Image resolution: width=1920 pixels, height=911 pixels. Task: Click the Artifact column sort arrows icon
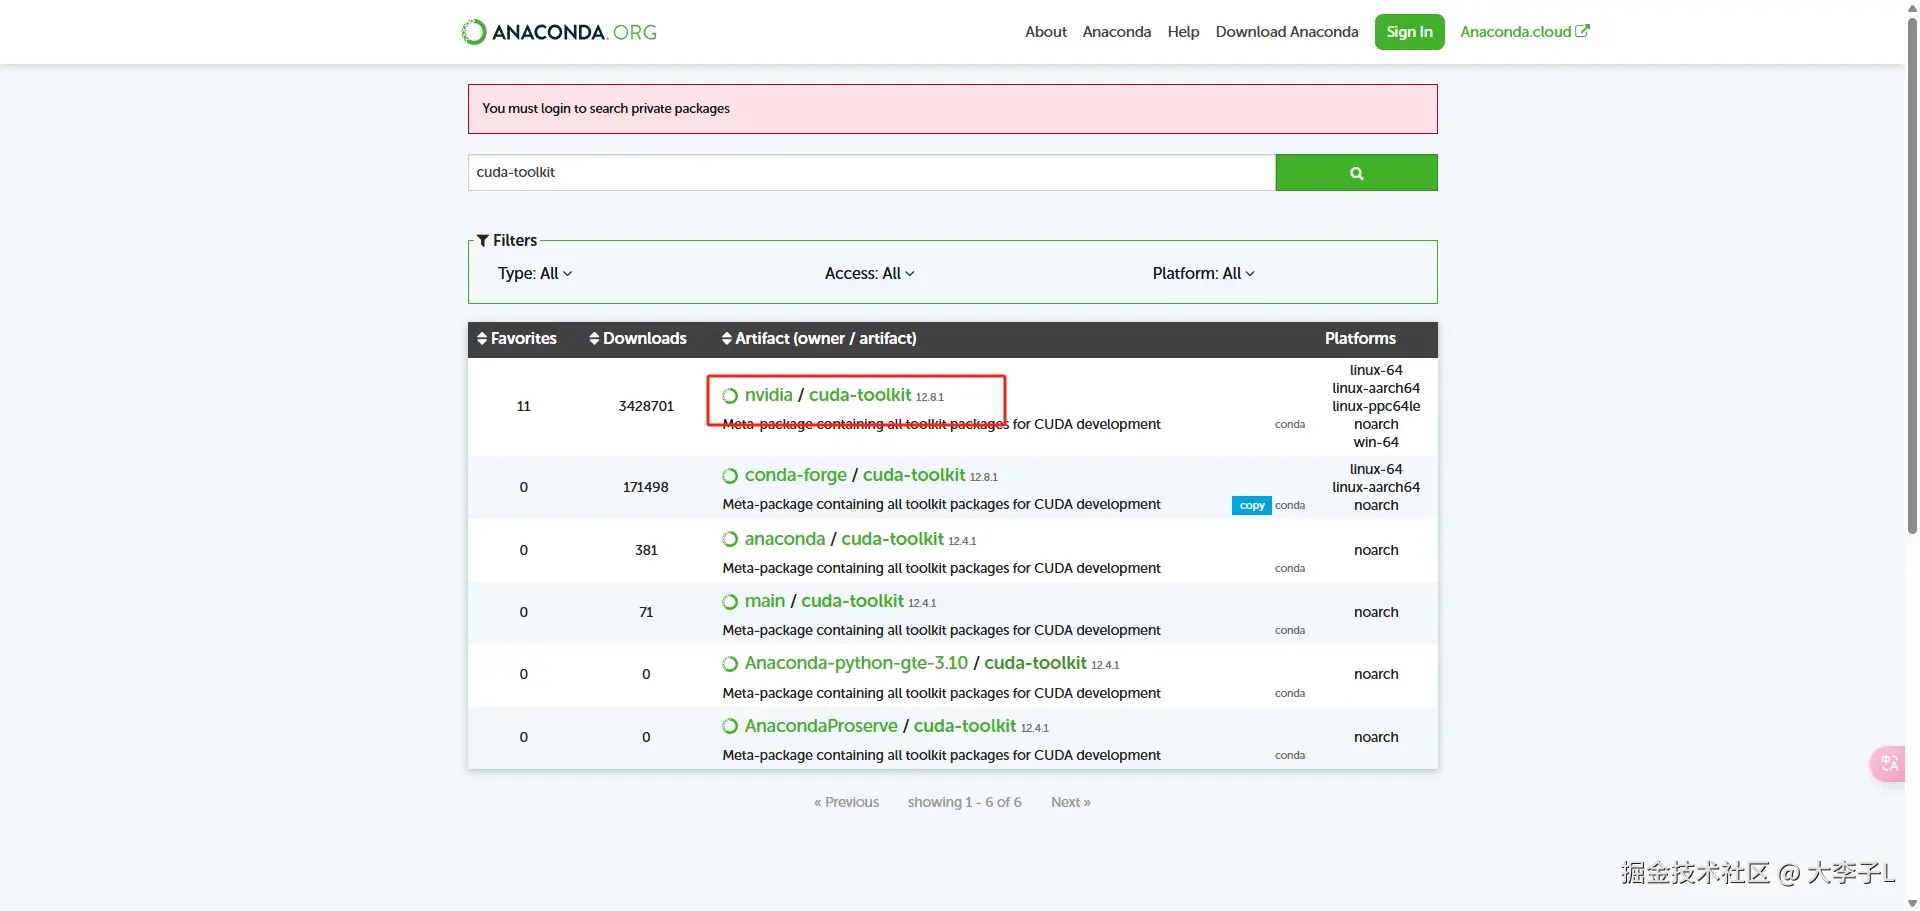pos(727,339)
